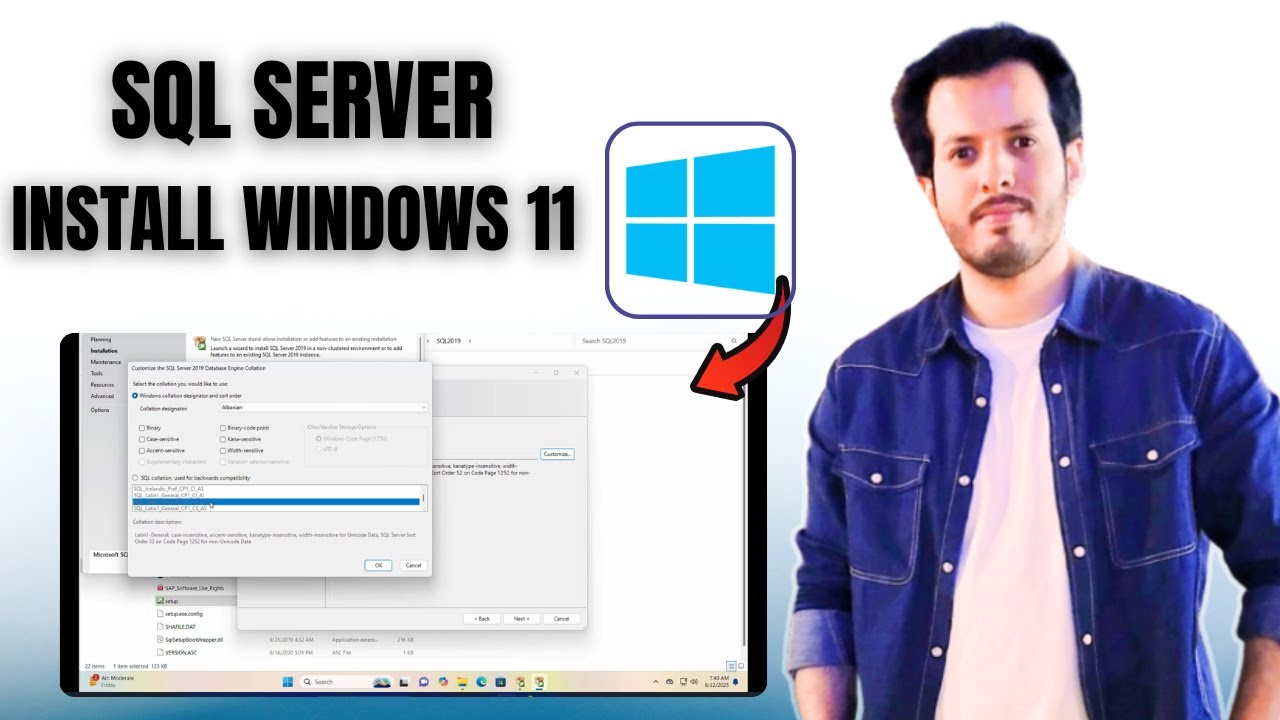Image resolution: width=1280 pixels, height=720 pixels.
Task: Tick the Binary checkbox
Action: tap(142, 427)
